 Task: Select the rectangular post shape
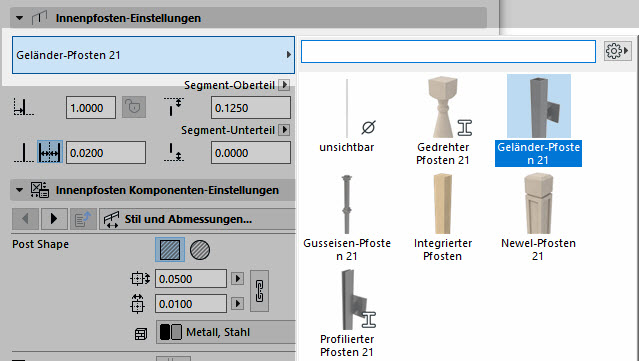[x=170, y=250]
